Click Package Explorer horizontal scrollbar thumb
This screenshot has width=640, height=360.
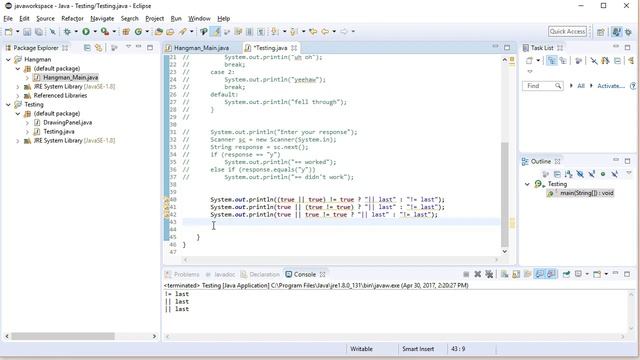pos(63,336)
